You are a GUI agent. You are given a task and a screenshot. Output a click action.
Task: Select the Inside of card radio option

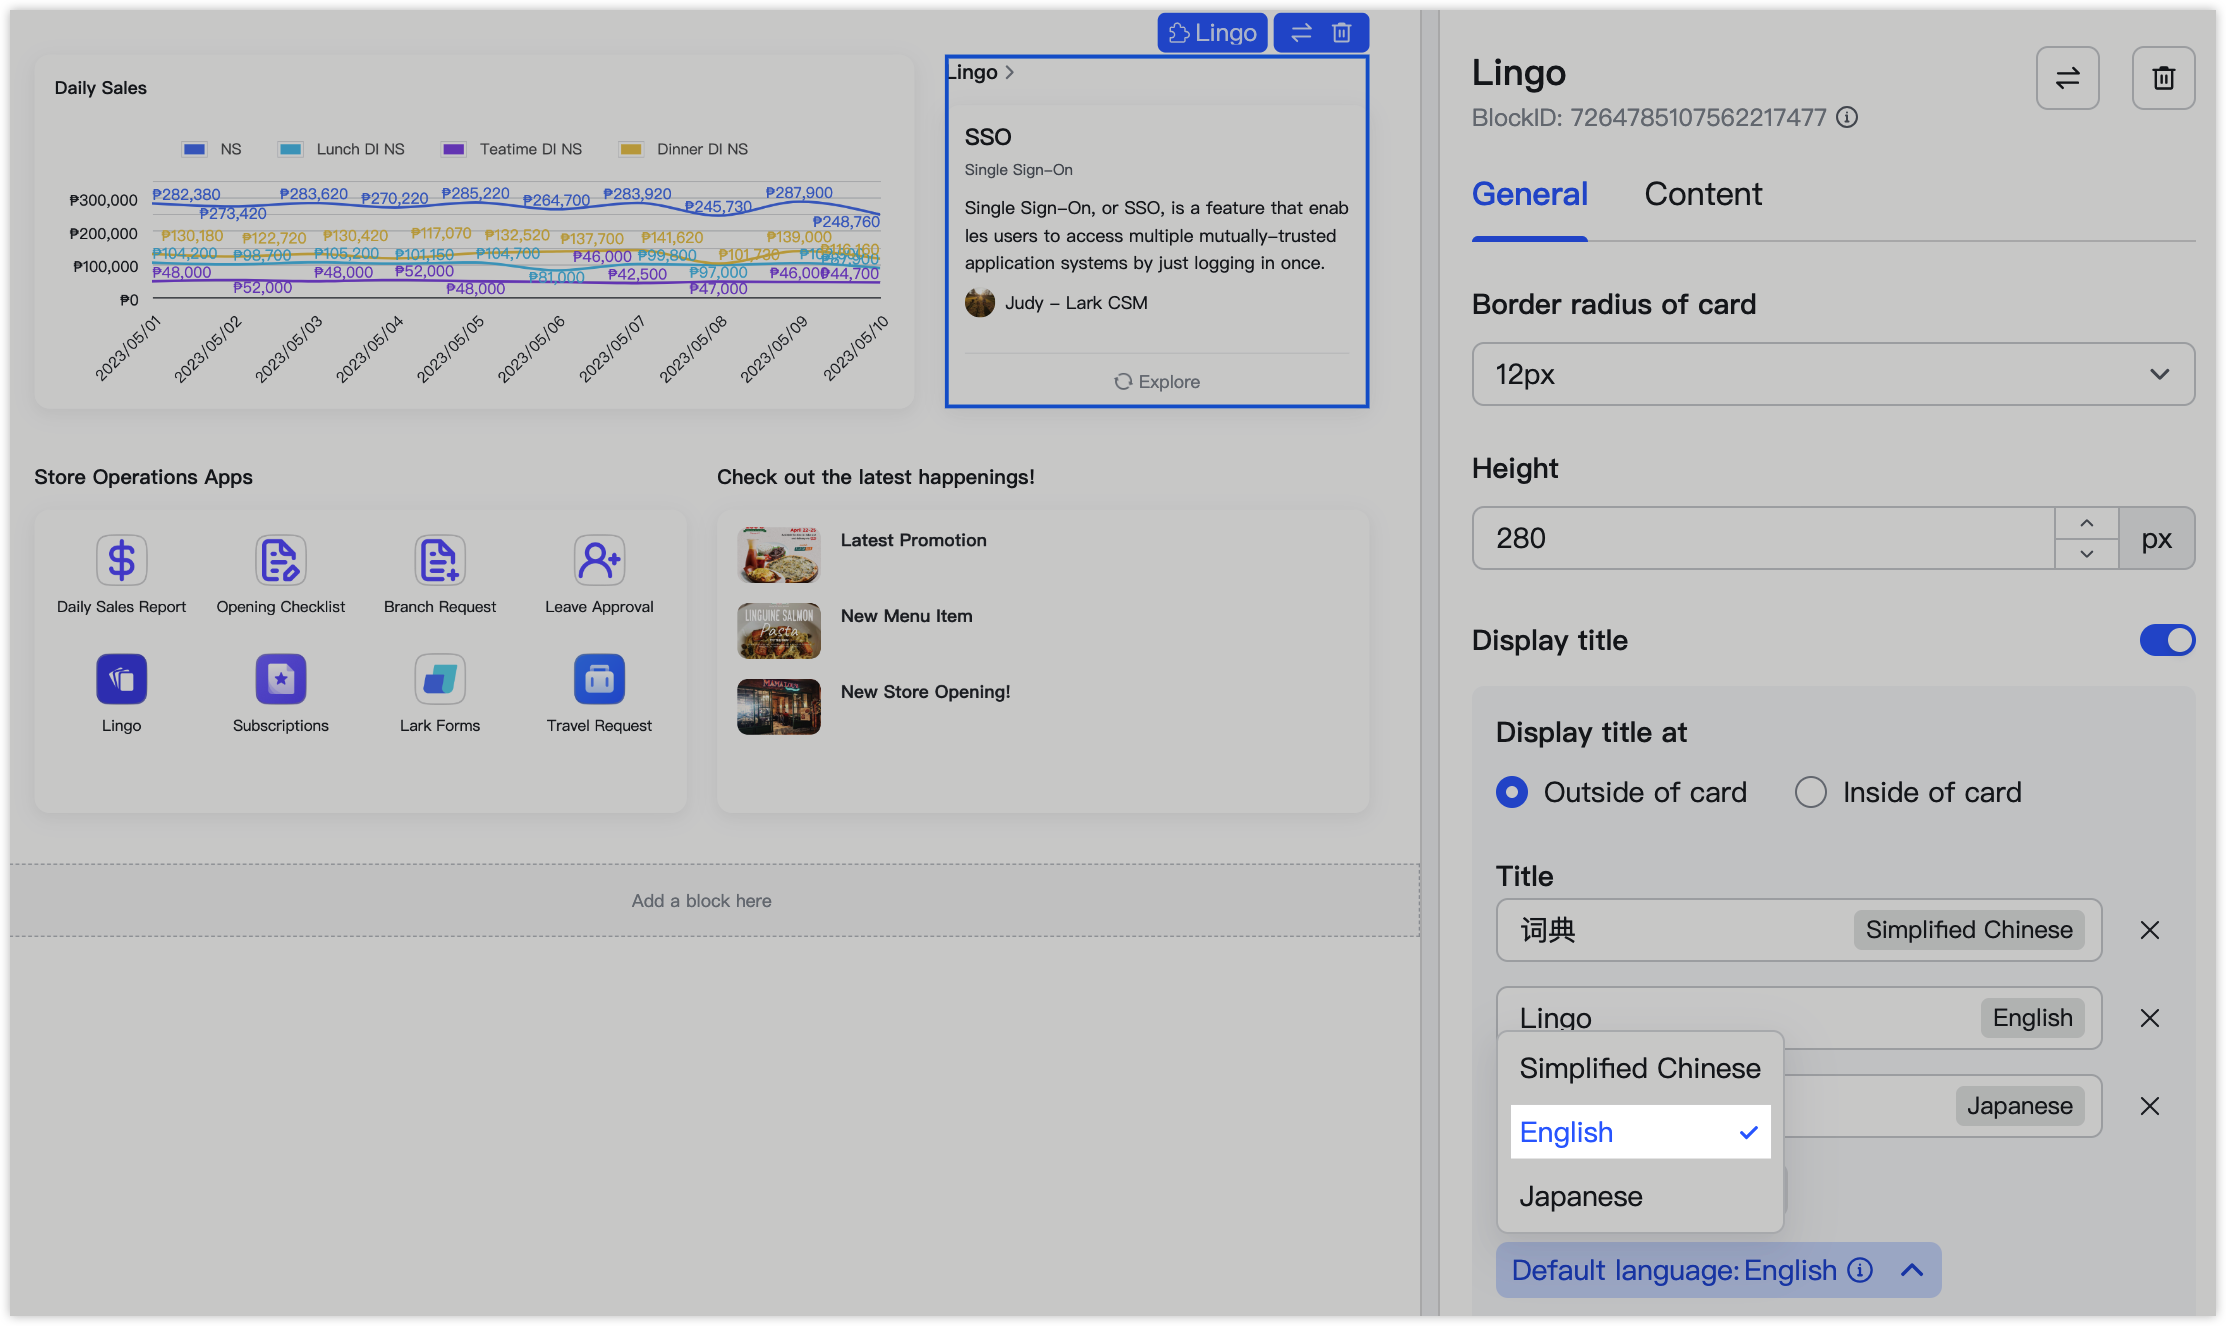click(1811, 792)
